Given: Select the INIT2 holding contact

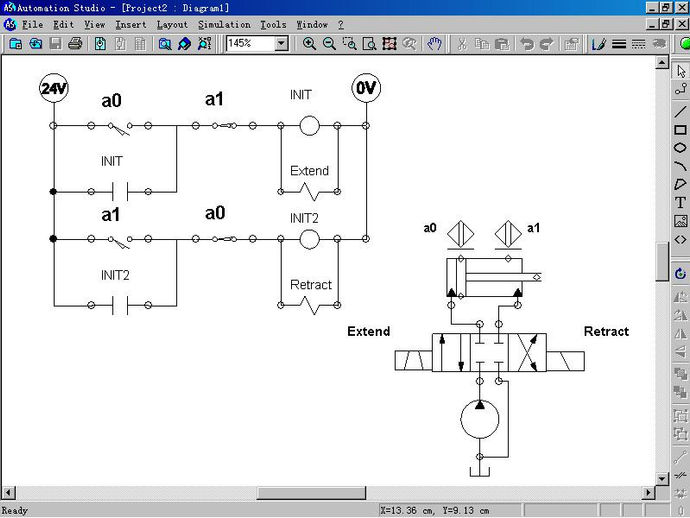Looking at the screenshot, I should 120,305.
